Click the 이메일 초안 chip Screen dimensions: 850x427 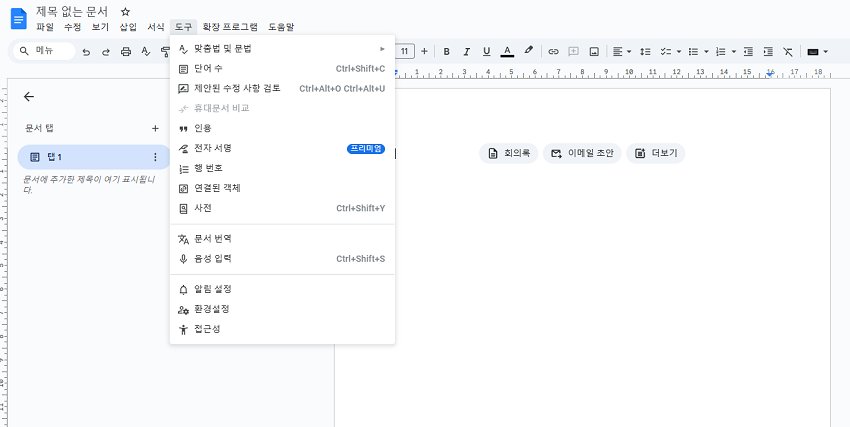(582, 153)
